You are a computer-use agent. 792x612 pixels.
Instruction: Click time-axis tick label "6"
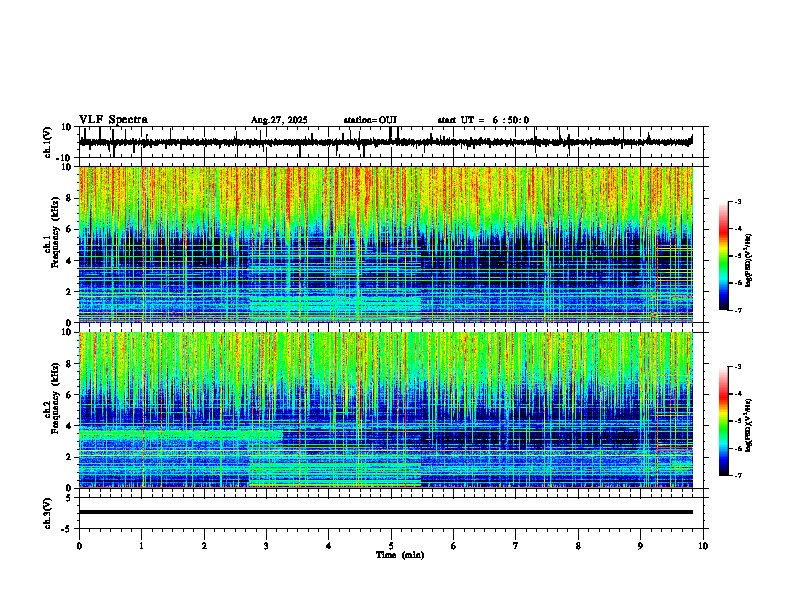click(x=453, y=546)
